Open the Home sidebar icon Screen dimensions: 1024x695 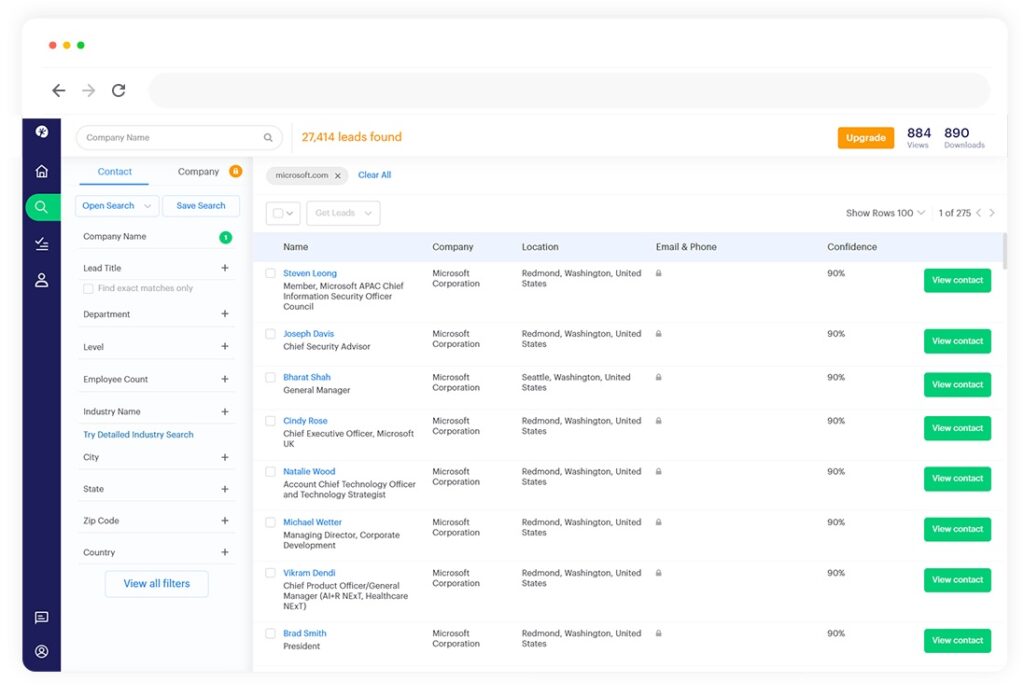click(41, 171)
